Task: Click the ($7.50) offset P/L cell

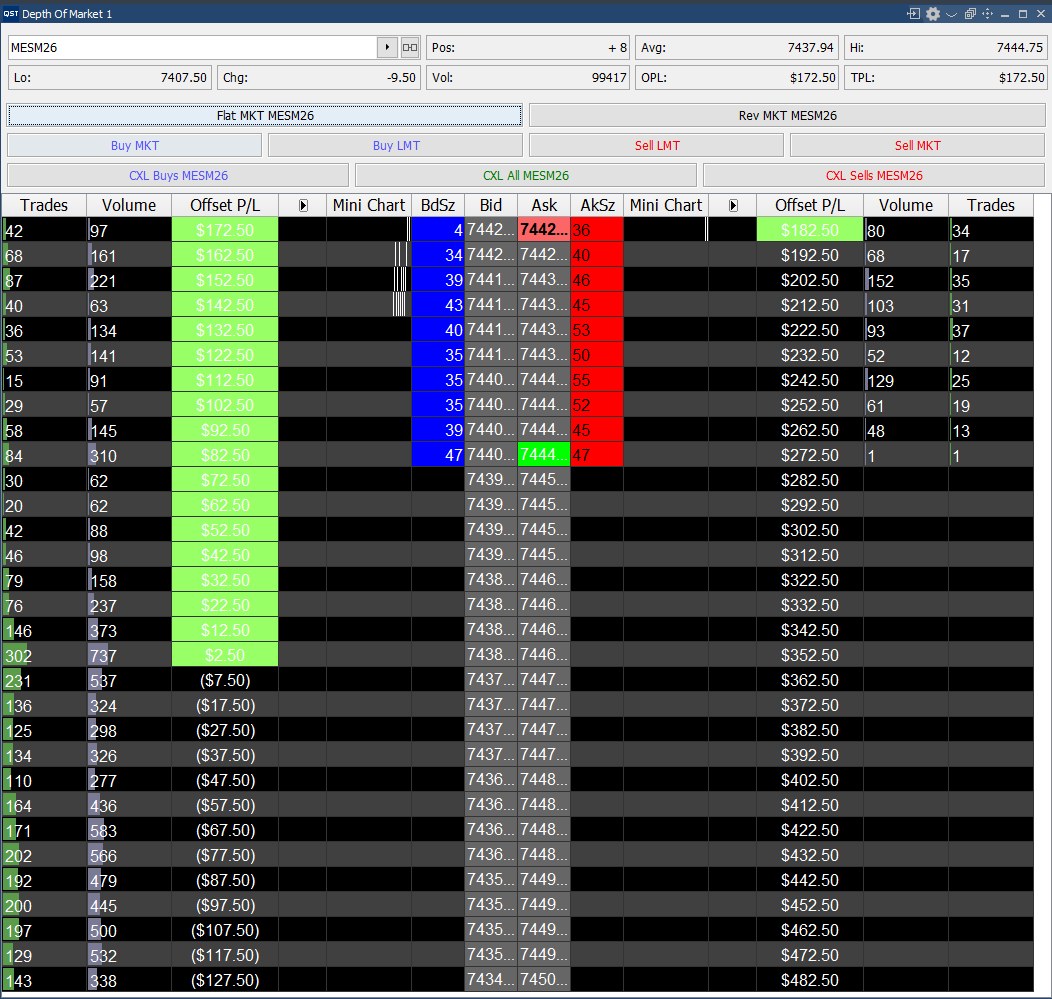Action: (x=225, y=680)
